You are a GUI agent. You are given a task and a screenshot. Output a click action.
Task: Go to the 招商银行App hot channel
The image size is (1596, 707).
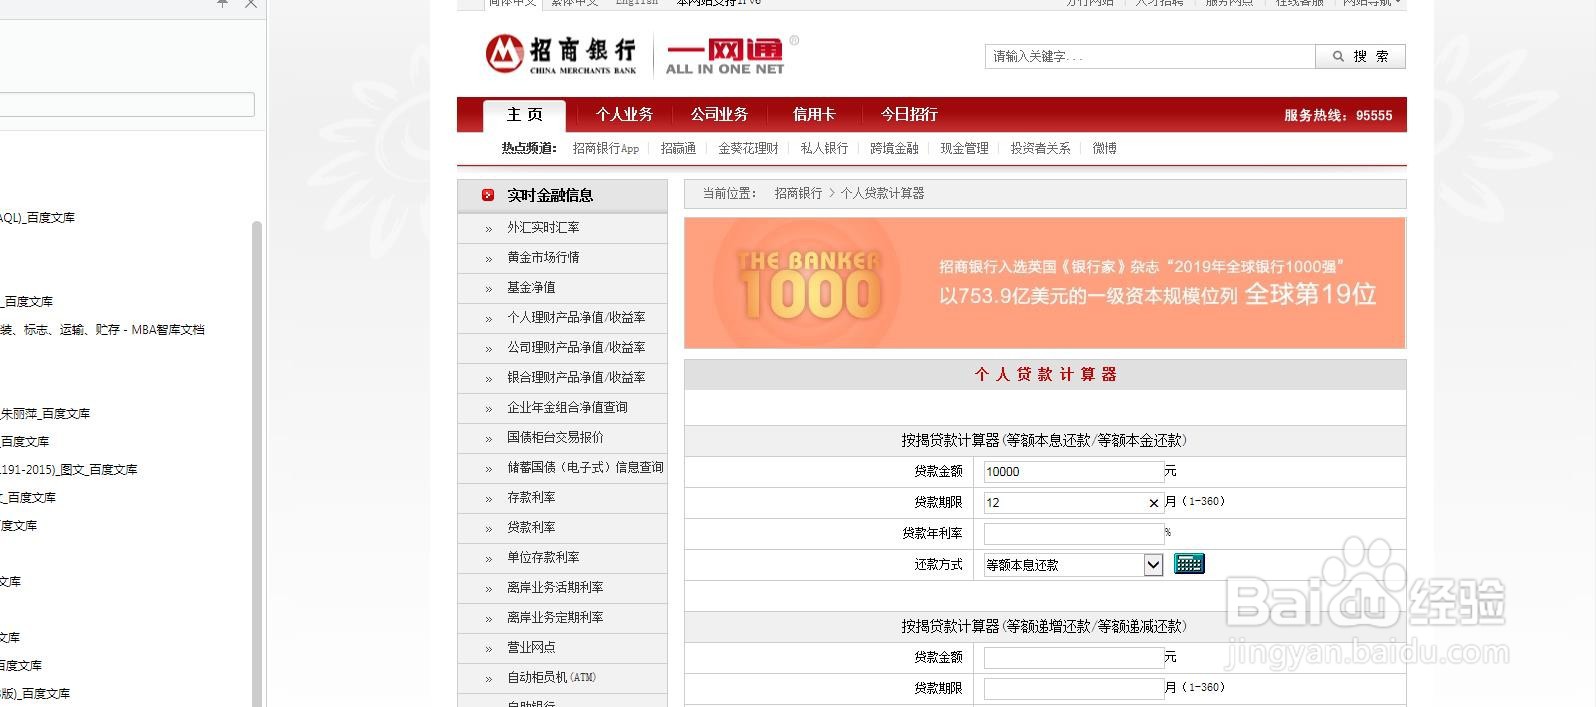pyautogui.click(x=606, y=148)
